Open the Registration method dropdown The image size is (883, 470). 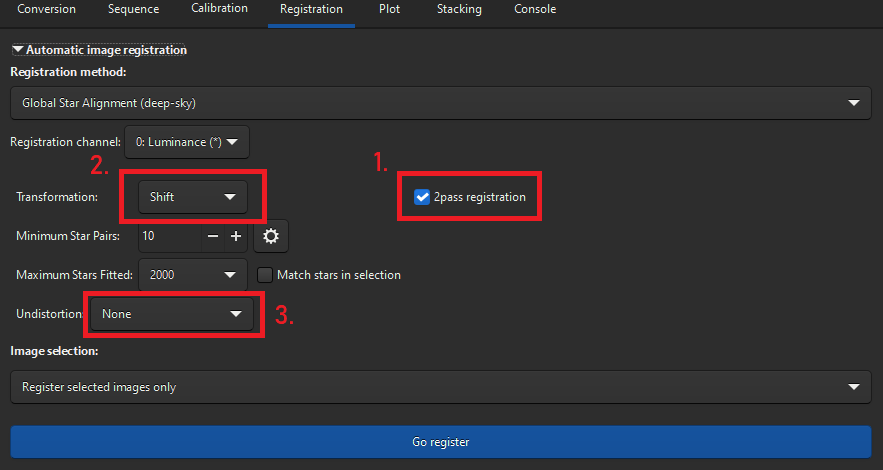(x=441, y=103)
